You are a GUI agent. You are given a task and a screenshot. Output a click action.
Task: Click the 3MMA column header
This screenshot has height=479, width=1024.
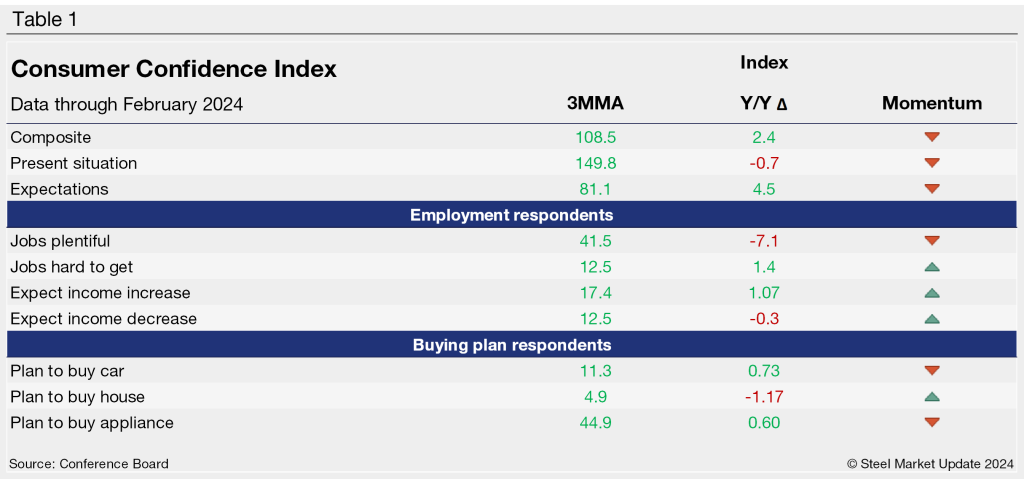pos(595,103)
